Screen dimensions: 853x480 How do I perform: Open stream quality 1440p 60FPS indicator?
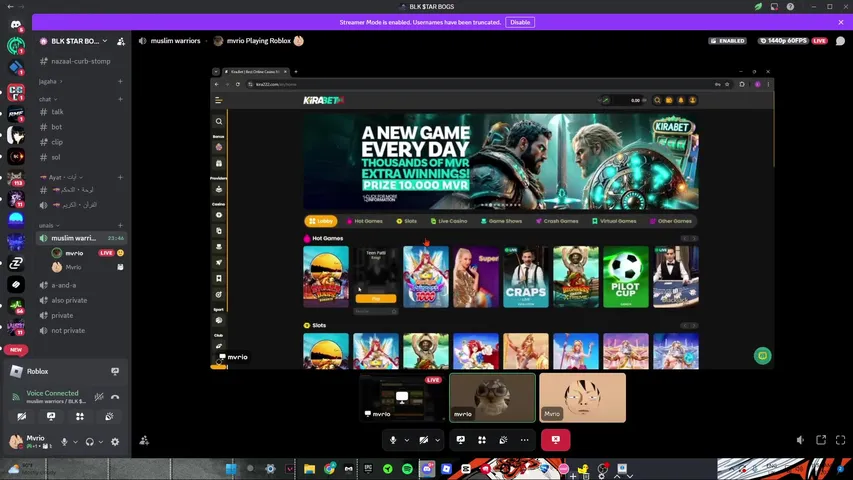point(782,41)
